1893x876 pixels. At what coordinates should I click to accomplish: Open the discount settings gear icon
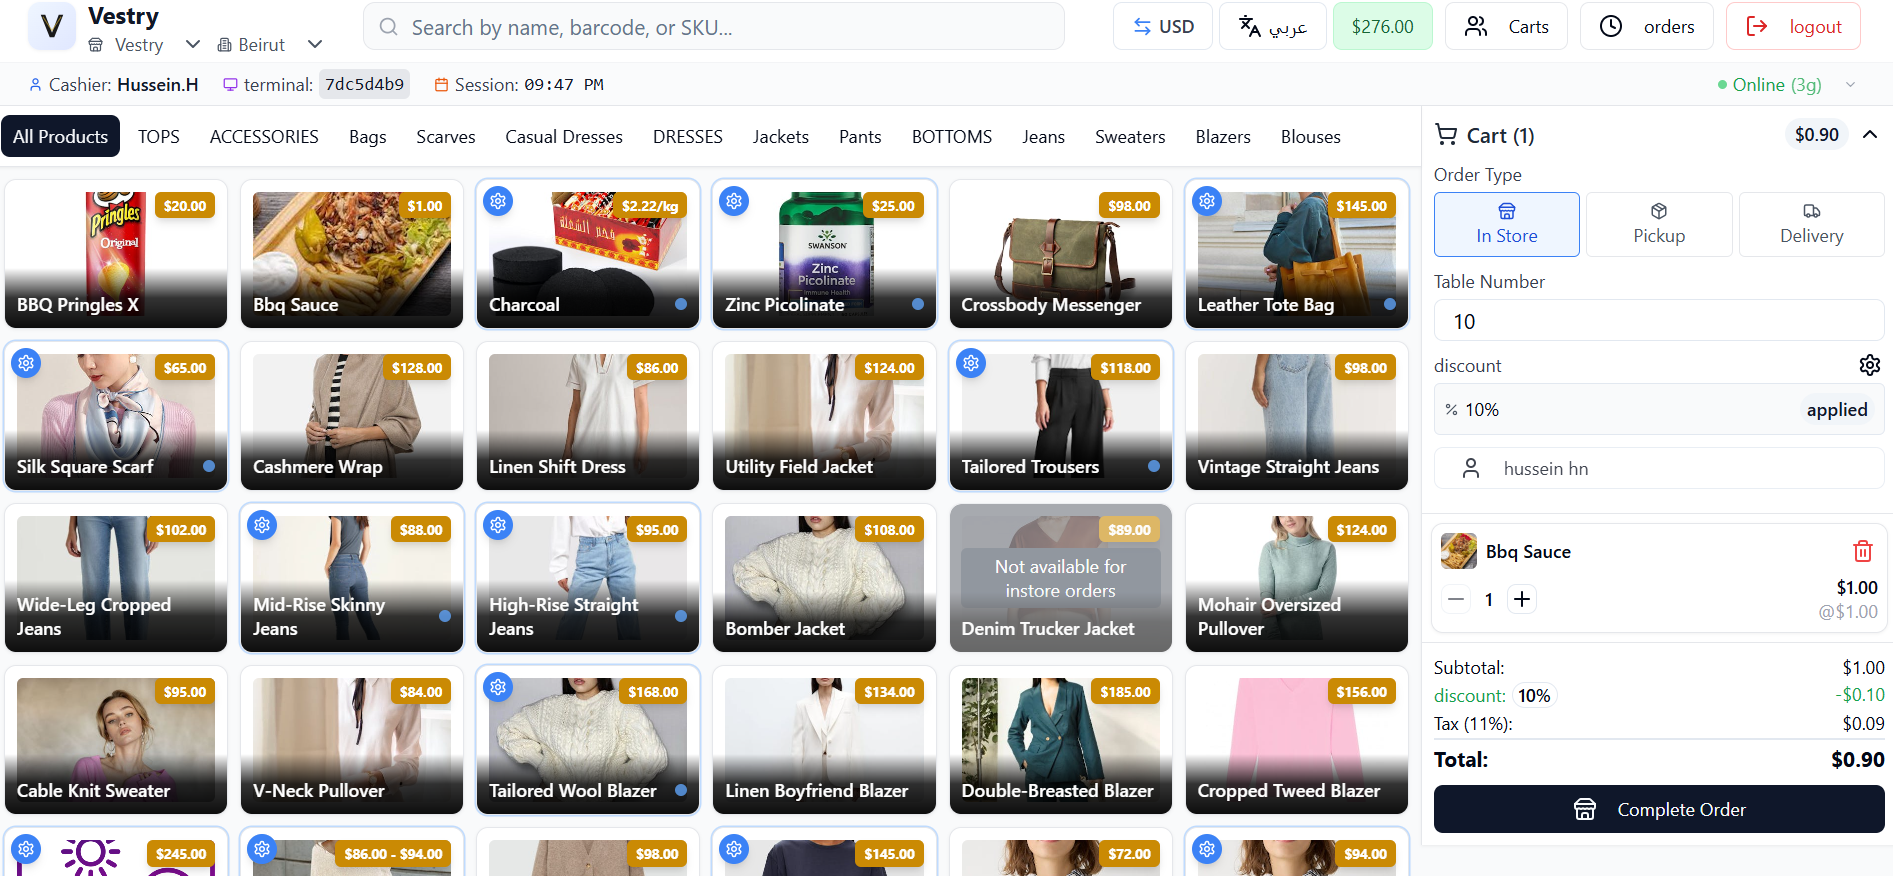(x=1869, y=365)
